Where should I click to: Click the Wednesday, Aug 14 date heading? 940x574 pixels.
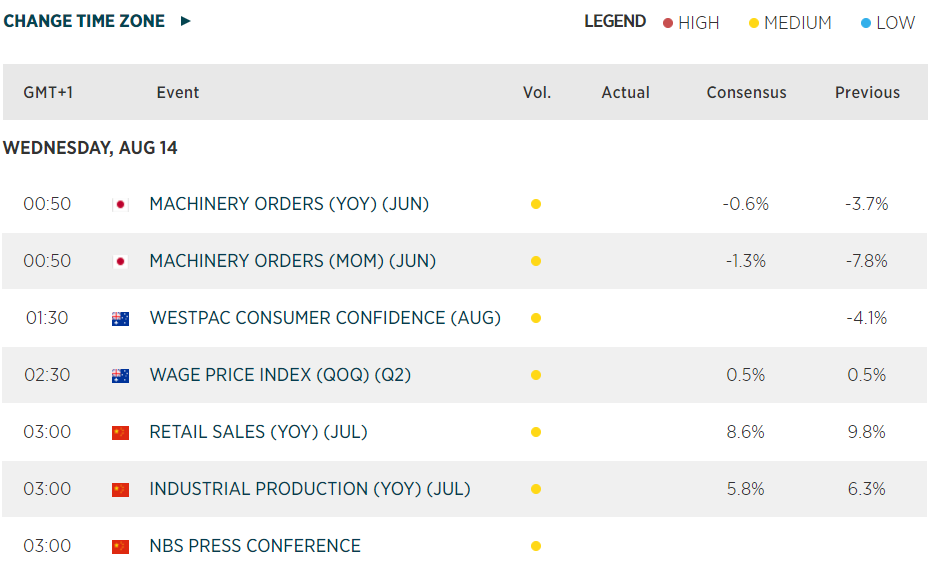pos(90,148)
